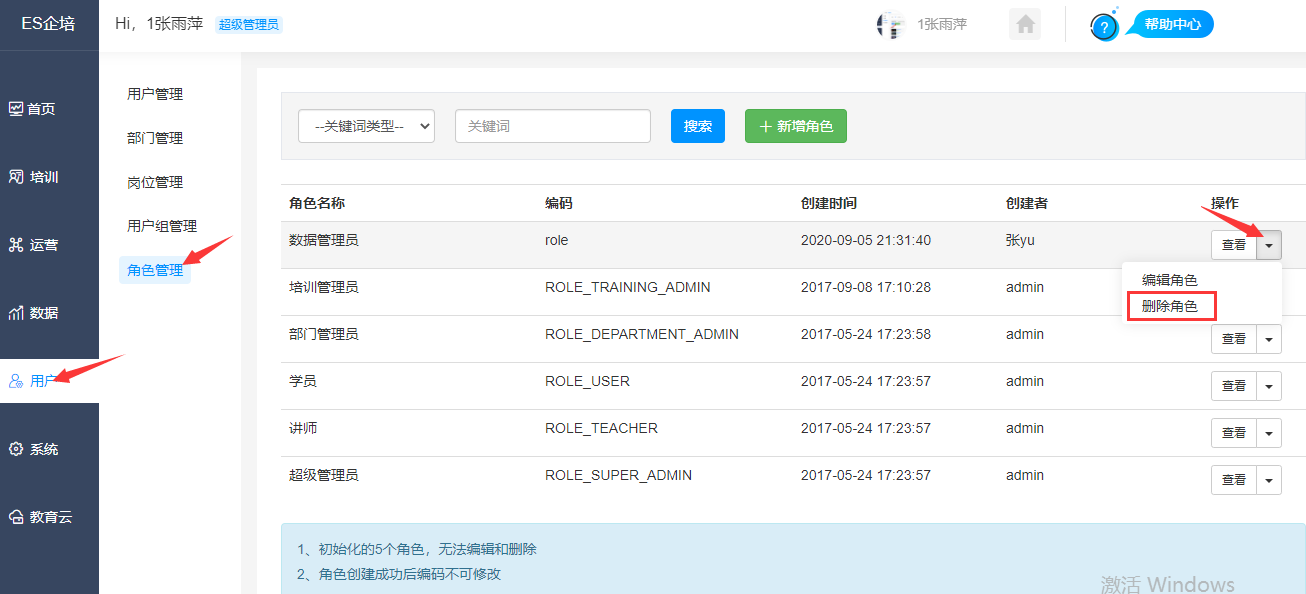Viewport: 1306px width, 594px height.
Task: Open the 关键词类型 dropdown
Action: click(x=366, y=126)
